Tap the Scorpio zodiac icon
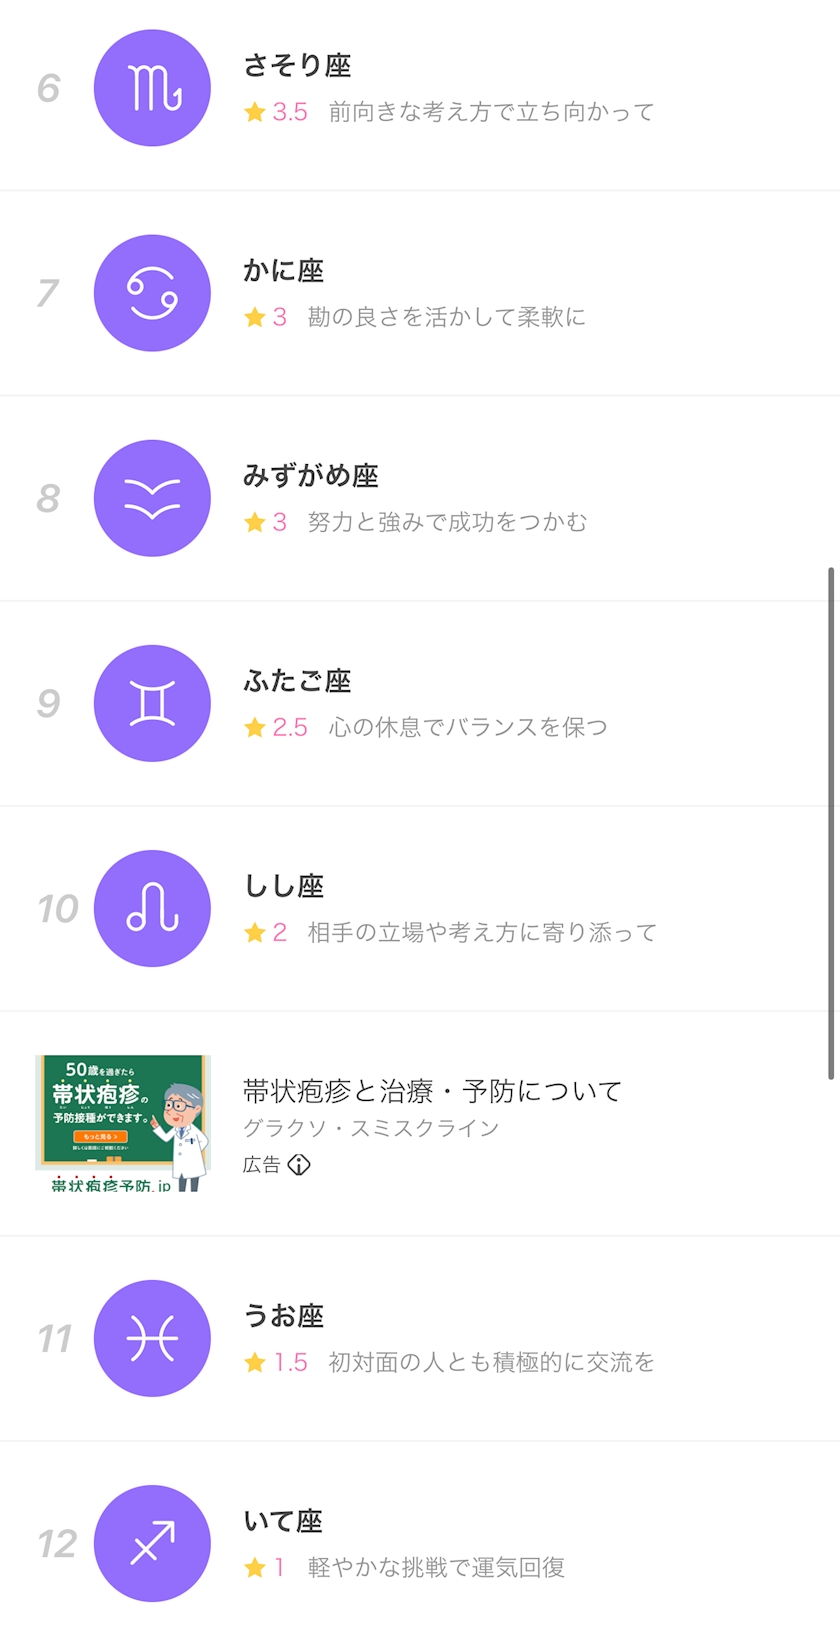 [x=152, y=88]
